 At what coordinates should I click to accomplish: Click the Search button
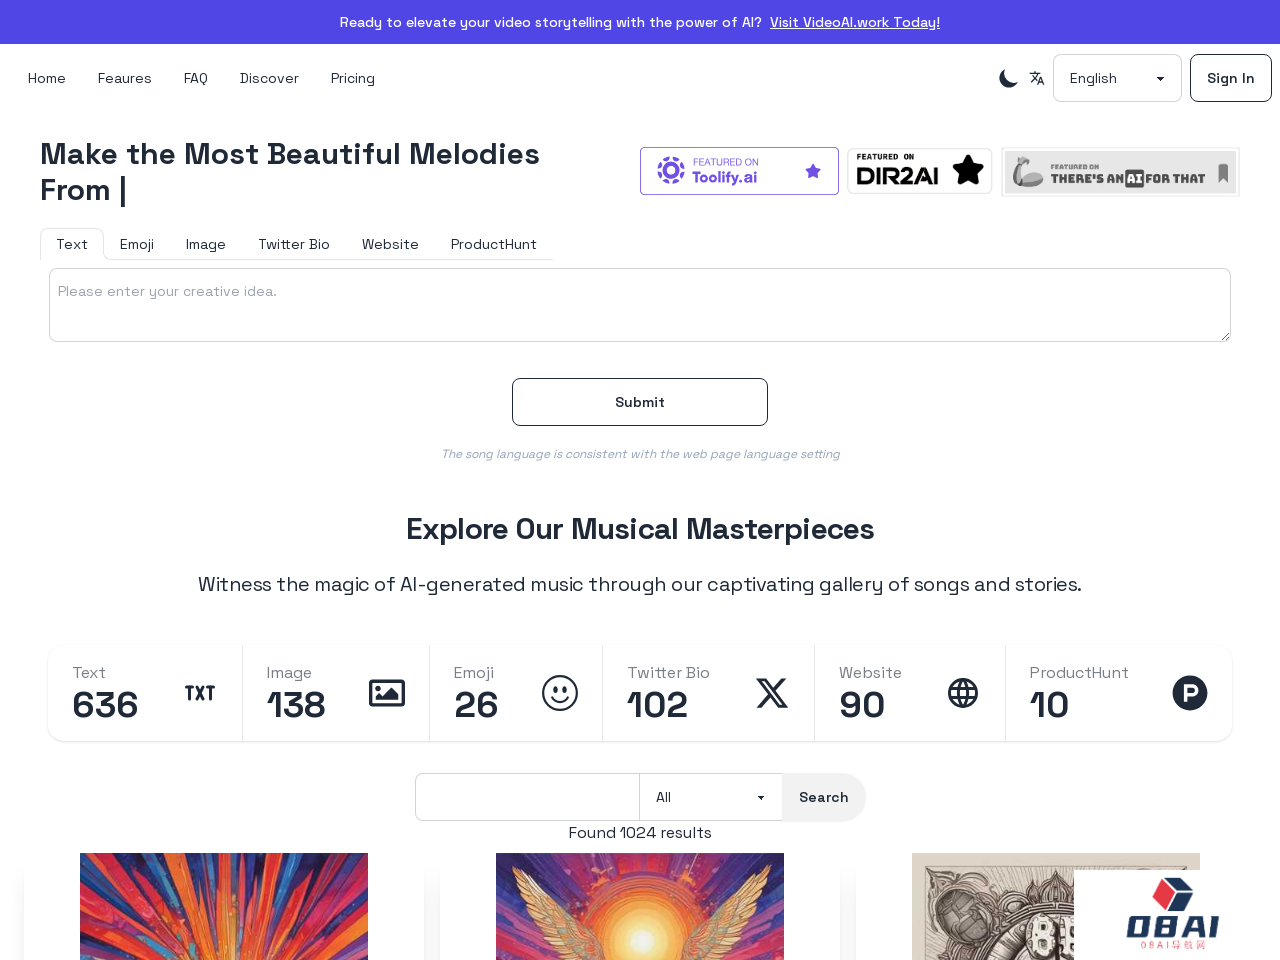tap(824, 797)
